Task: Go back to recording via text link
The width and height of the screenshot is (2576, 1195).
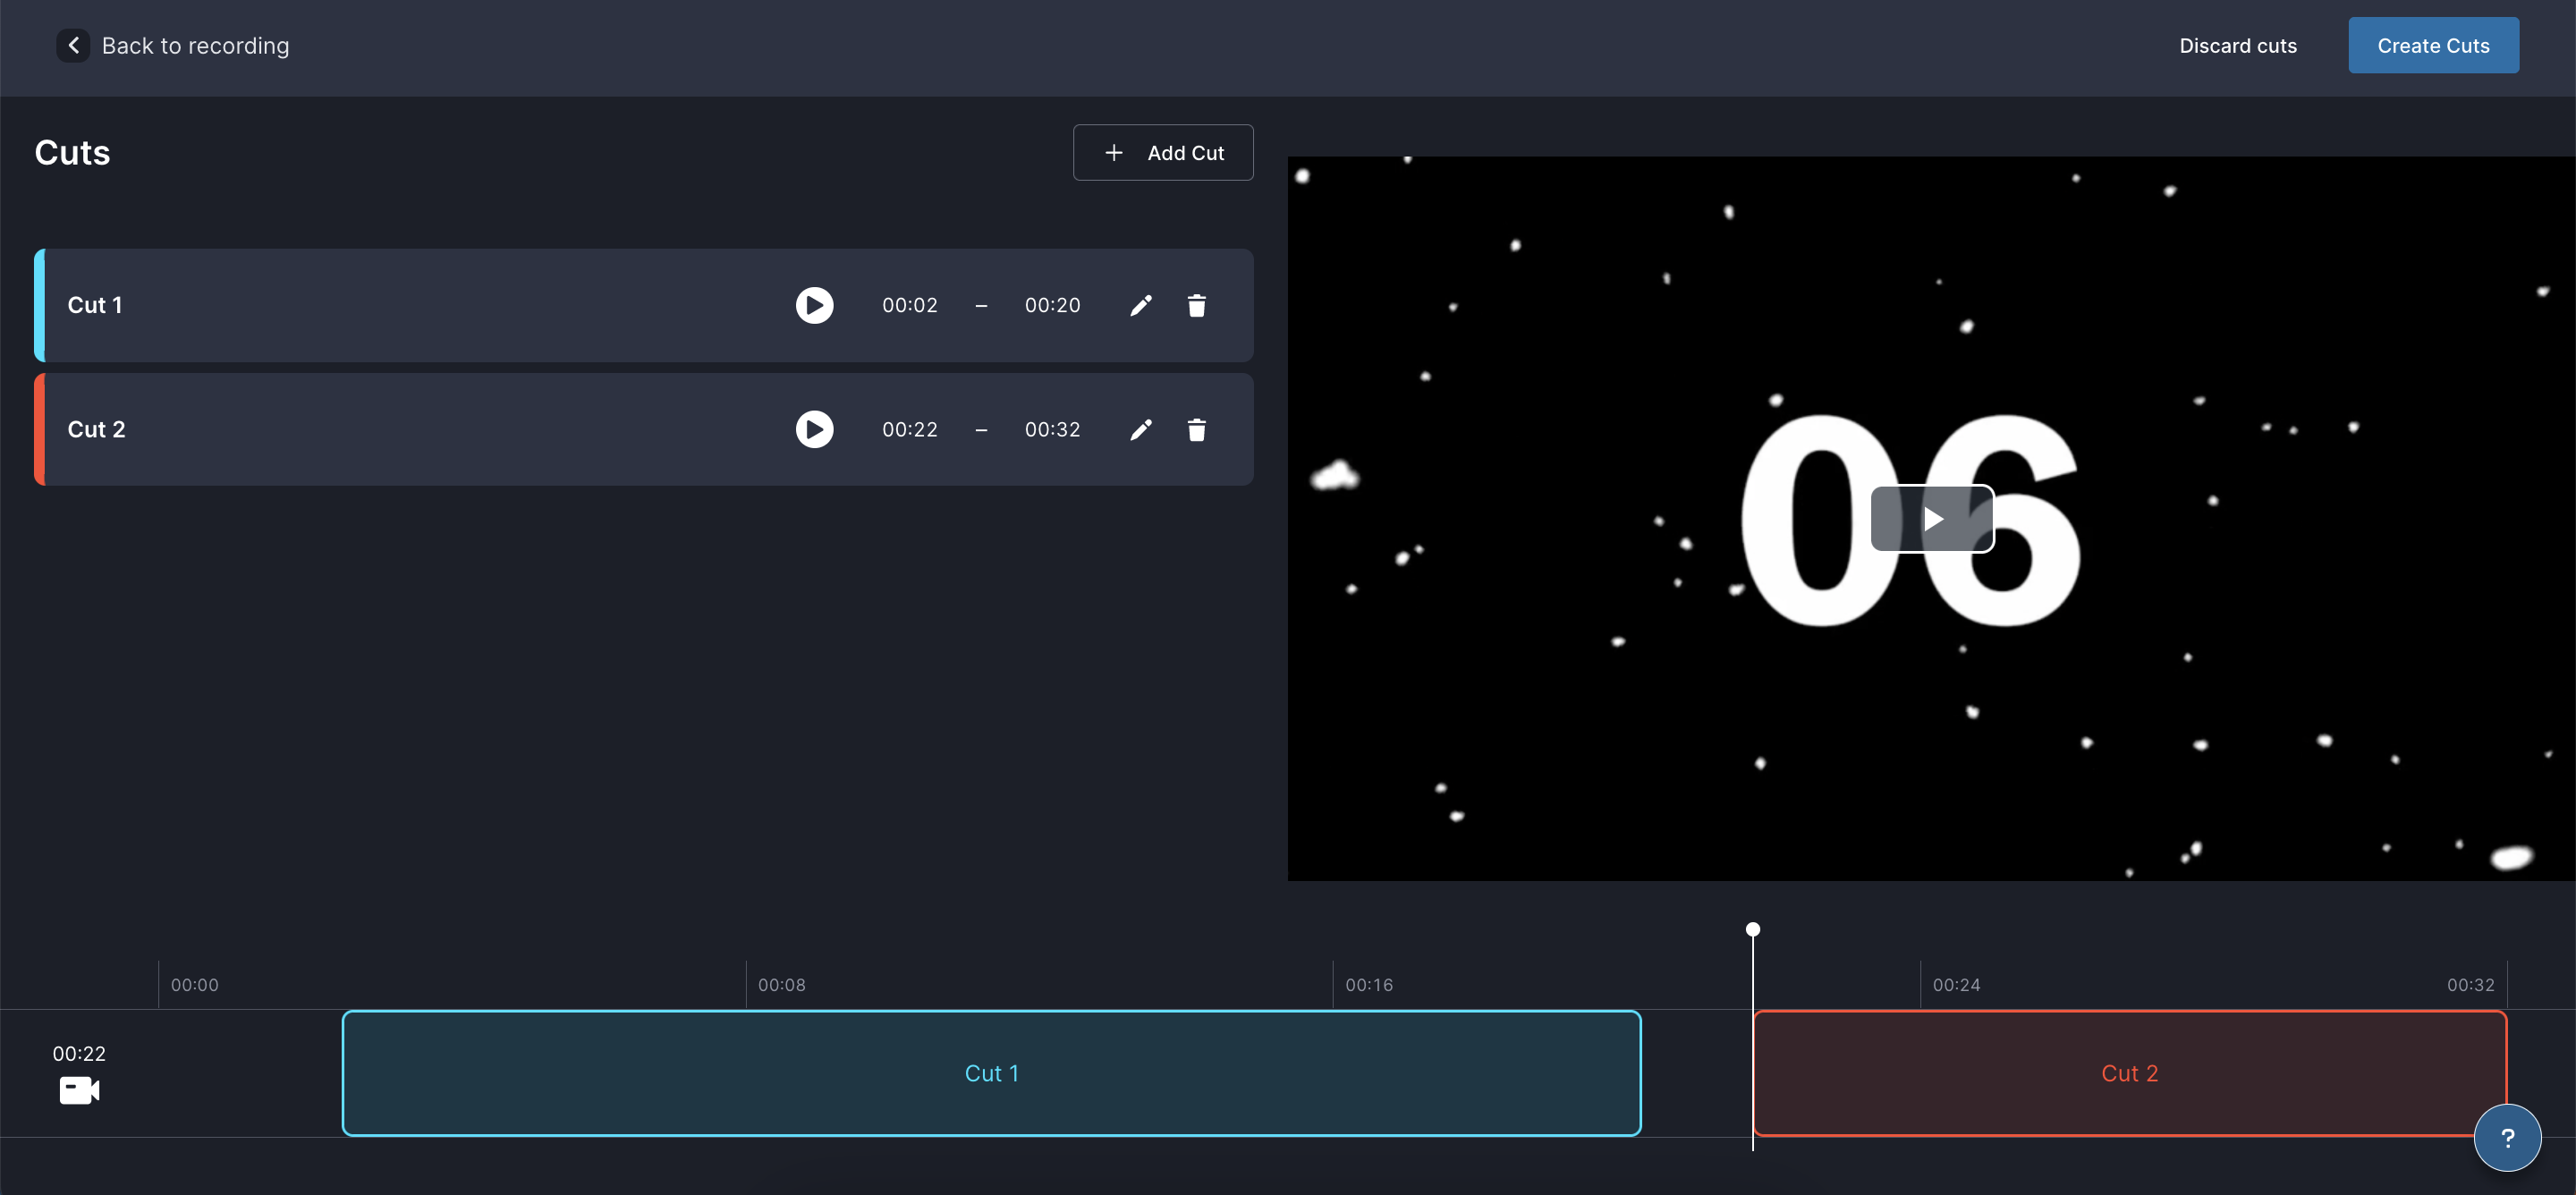Action: coord(195,45)
